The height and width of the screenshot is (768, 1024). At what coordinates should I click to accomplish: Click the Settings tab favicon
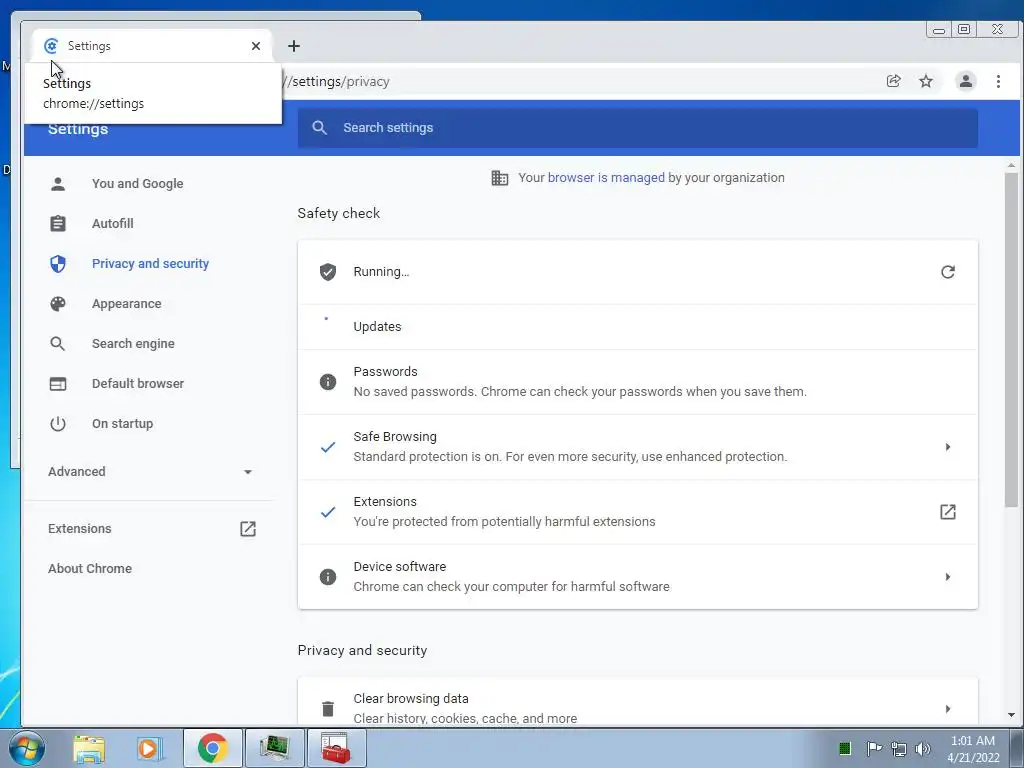51,46
